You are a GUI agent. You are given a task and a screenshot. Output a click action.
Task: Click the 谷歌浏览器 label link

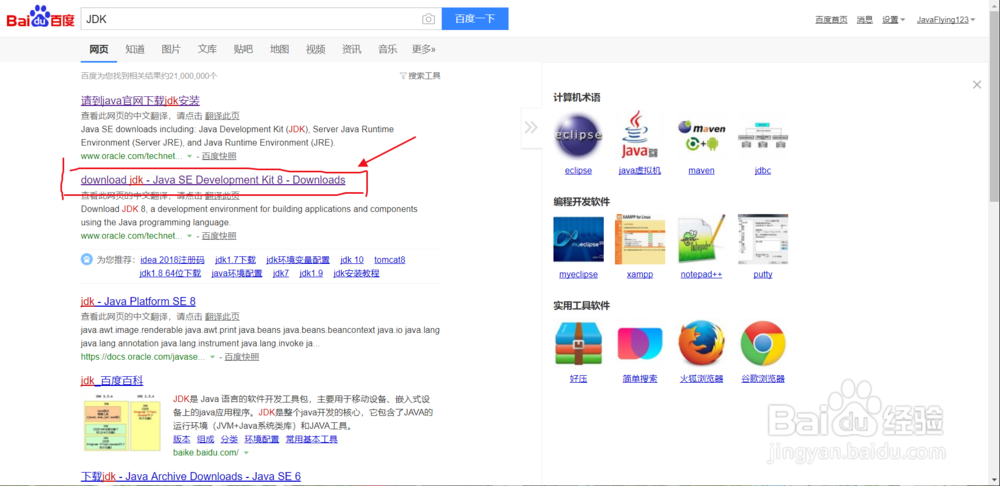(x=763, y=379)
